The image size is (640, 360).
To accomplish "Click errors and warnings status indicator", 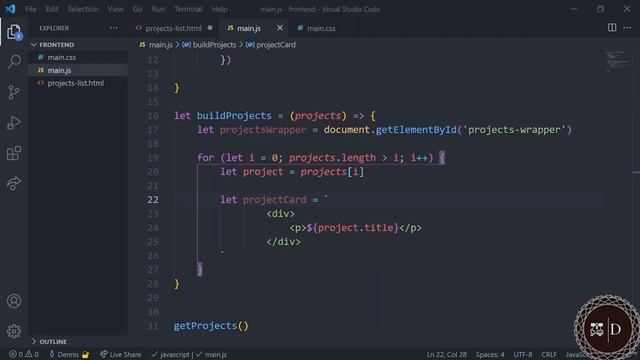I will [24, 354].
